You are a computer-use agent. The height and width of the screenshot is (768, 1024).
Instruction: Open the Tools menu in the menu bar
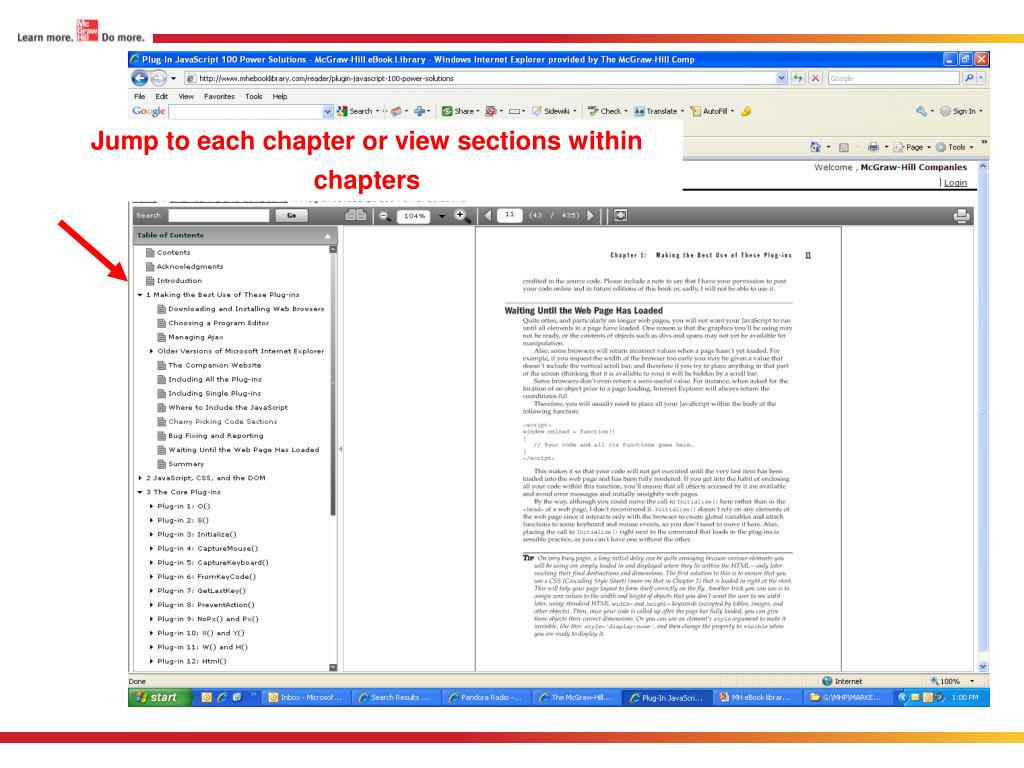coord(254,97)
